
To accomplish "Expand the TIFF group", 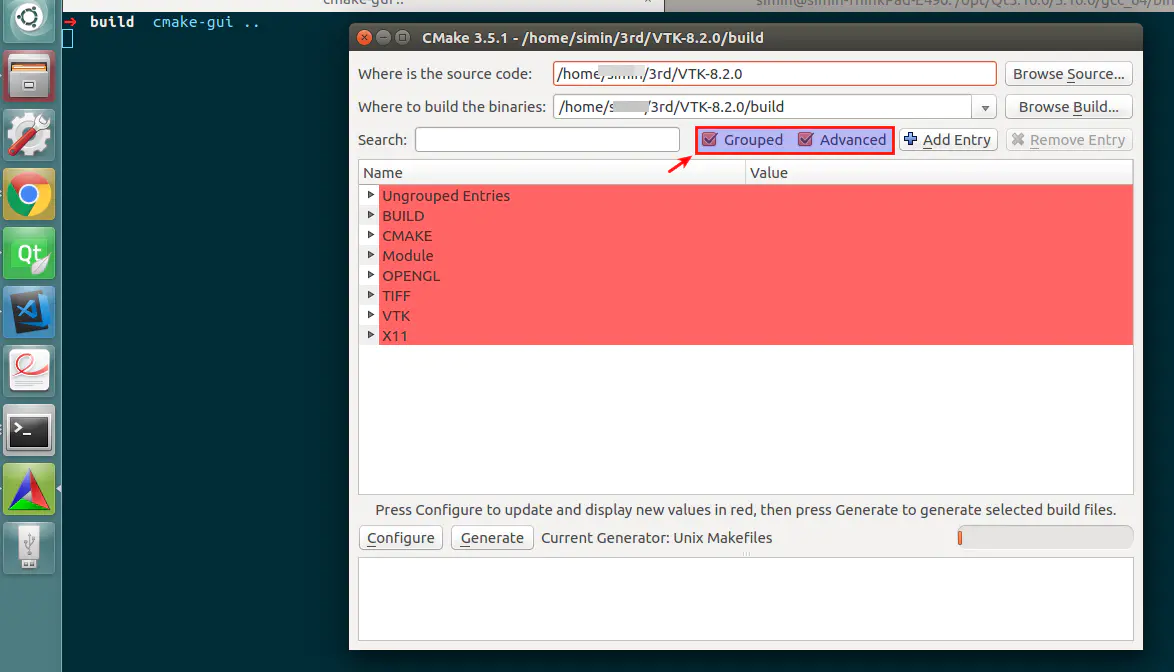I will pos(371,295).
